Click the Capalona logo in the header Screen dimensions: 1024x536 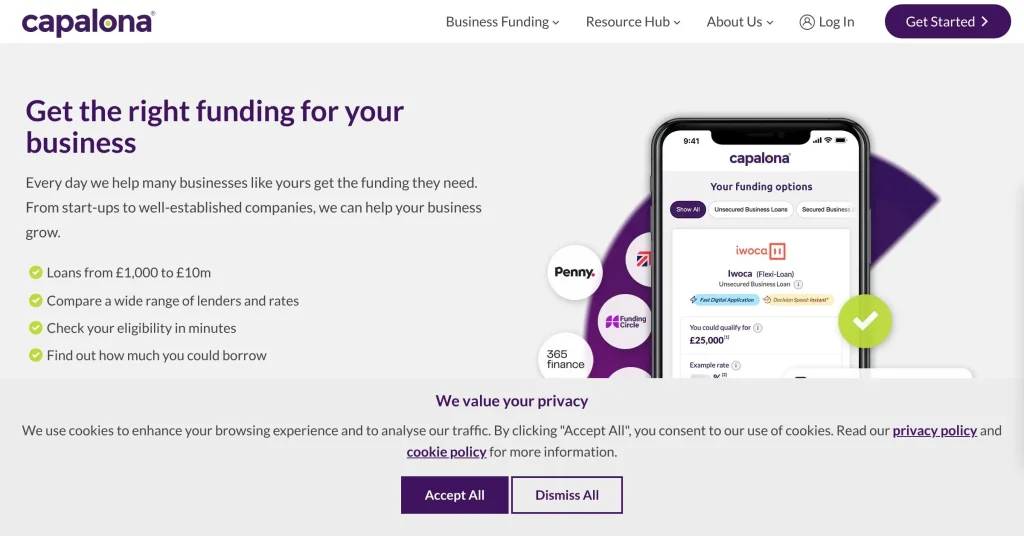coord(88,22)
